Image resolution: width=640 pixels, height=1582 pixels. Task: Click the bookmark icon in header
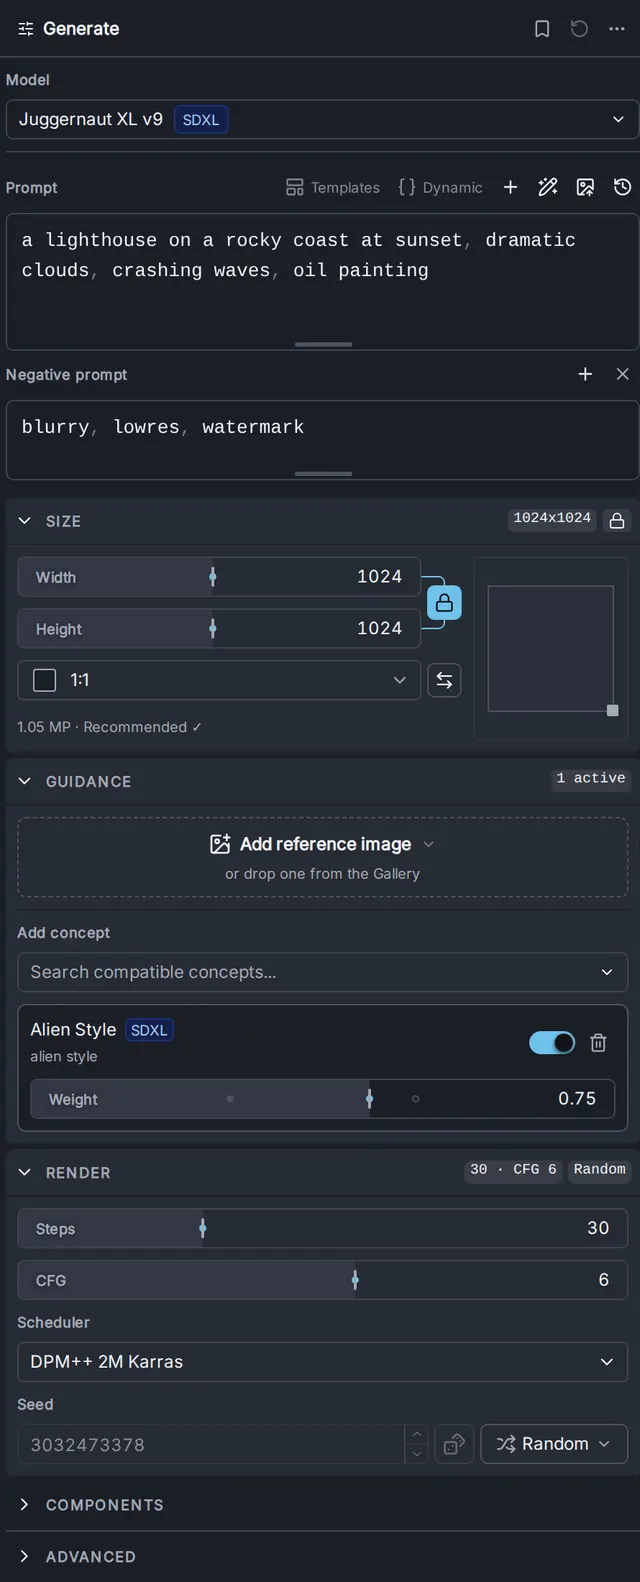point(542,29)
